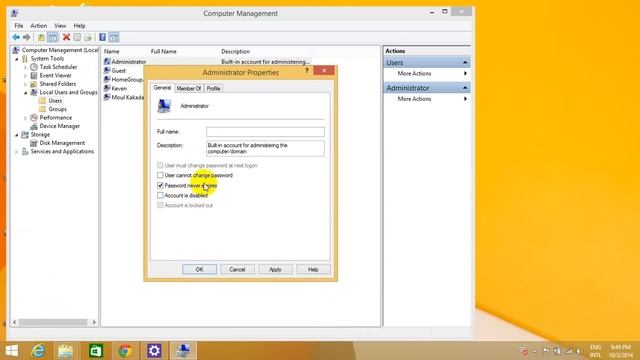Click the Performance icon in tree
The height and width of the screenshot is (360, 640).
click(x=34, y=118)
